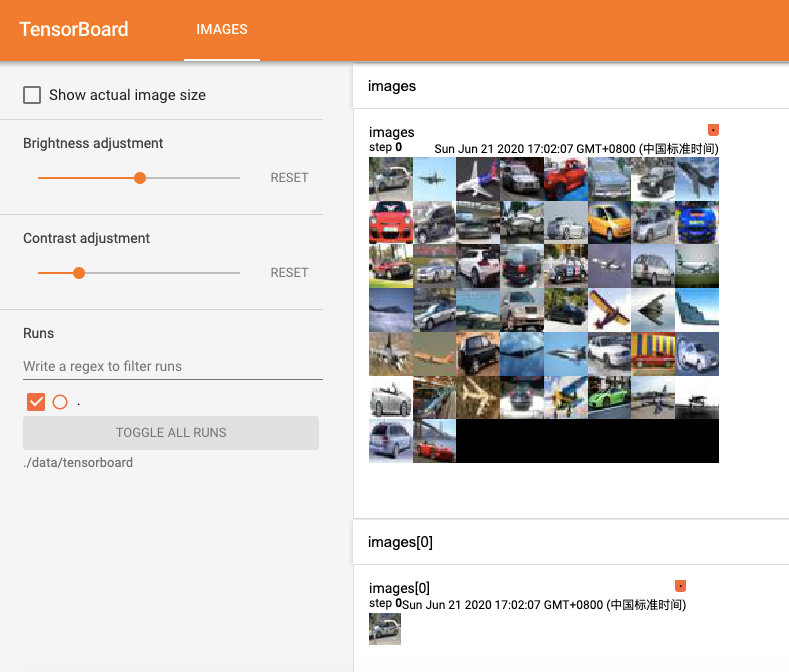Open the IMAGES tab

222,30
